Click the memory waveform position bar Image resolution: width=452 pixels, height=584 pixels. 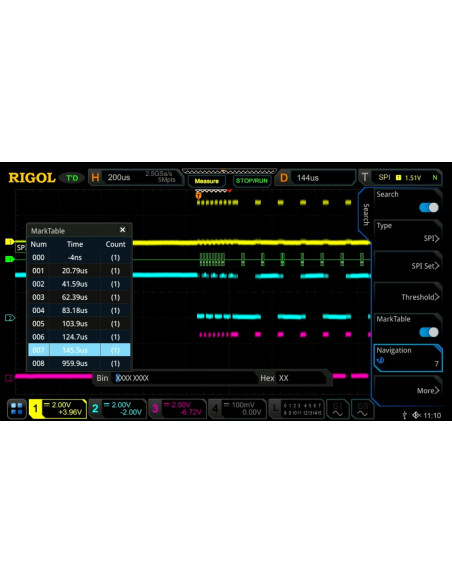tap(229, 172)
